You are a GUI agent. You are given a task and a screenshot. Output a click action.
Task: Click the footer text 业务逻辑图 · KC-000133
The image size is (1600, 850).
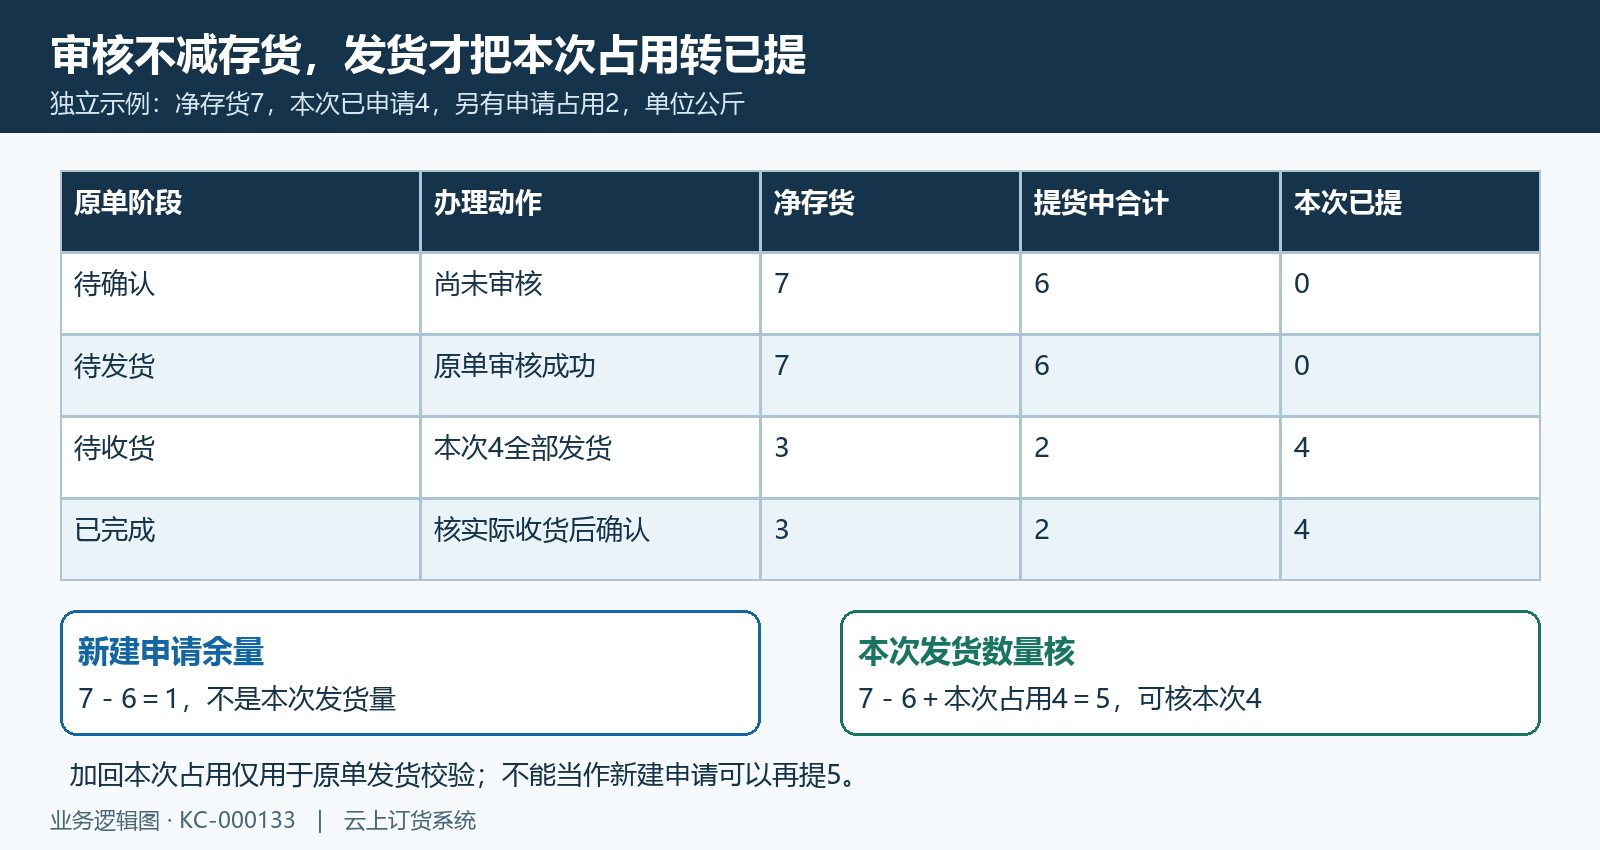click(x=173, y=821)
